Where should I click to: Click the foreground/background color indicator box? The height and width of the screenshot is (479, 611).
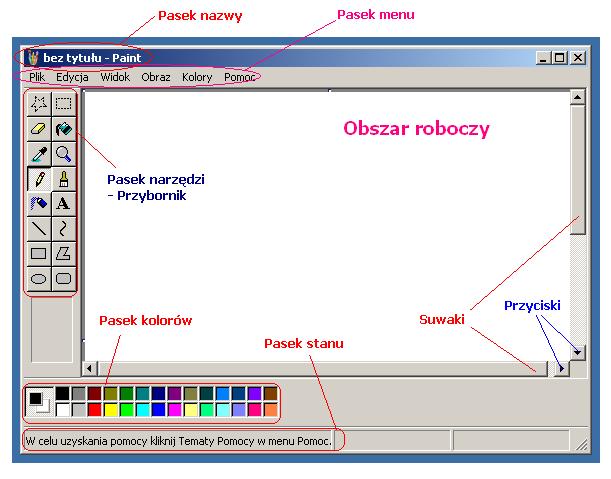point(39,402)
